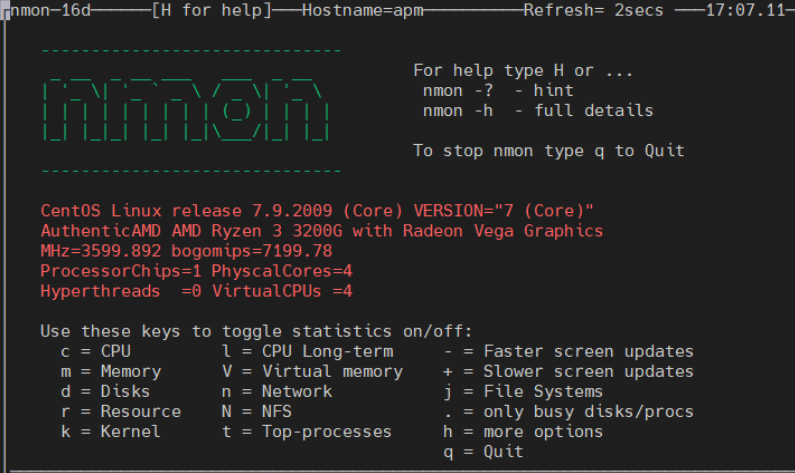Click the green nmon ASCII art logo

[x=186, y=110]
